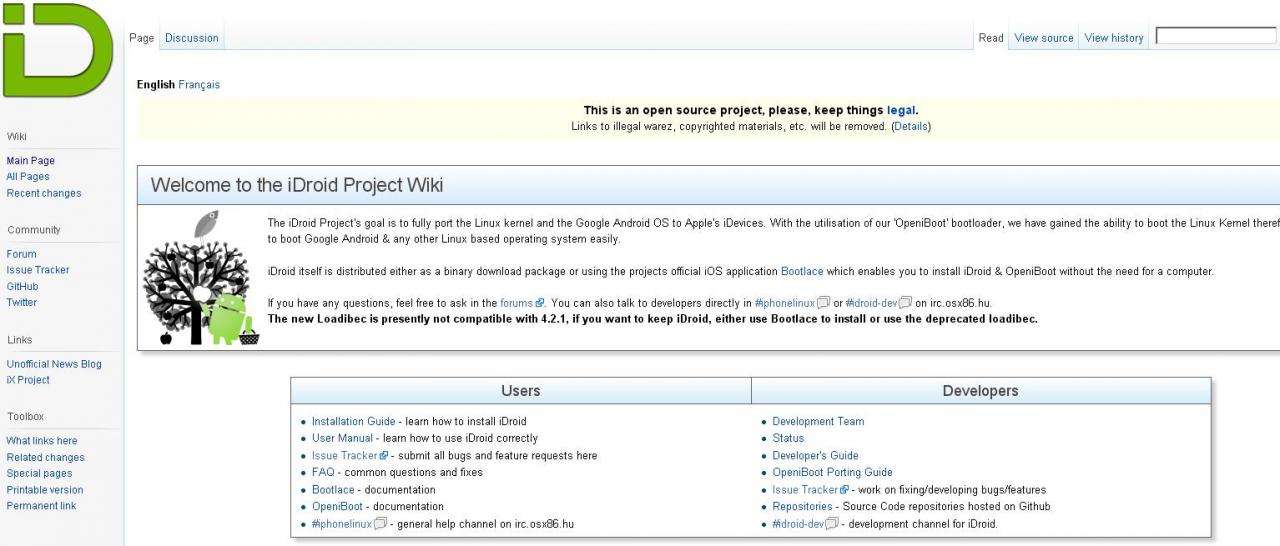Go to Main Page in sidebar

coord(31,161)
